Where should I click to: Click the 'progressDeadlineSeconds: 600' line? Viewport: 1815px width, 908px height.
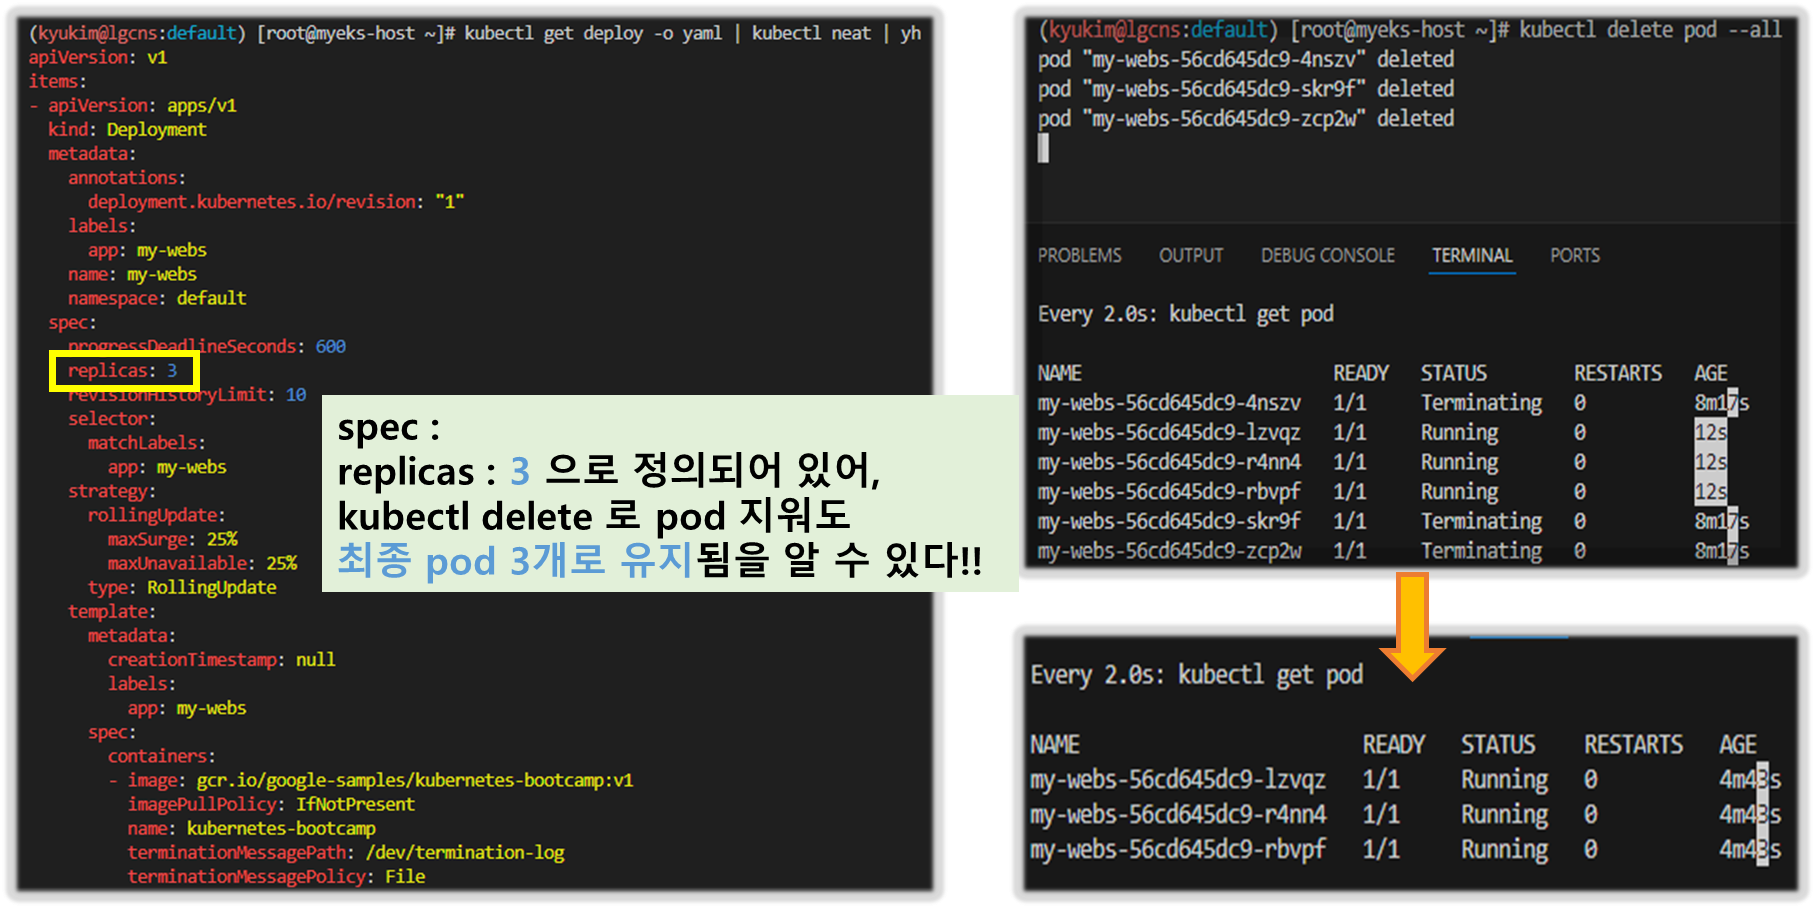coord(207,347)
